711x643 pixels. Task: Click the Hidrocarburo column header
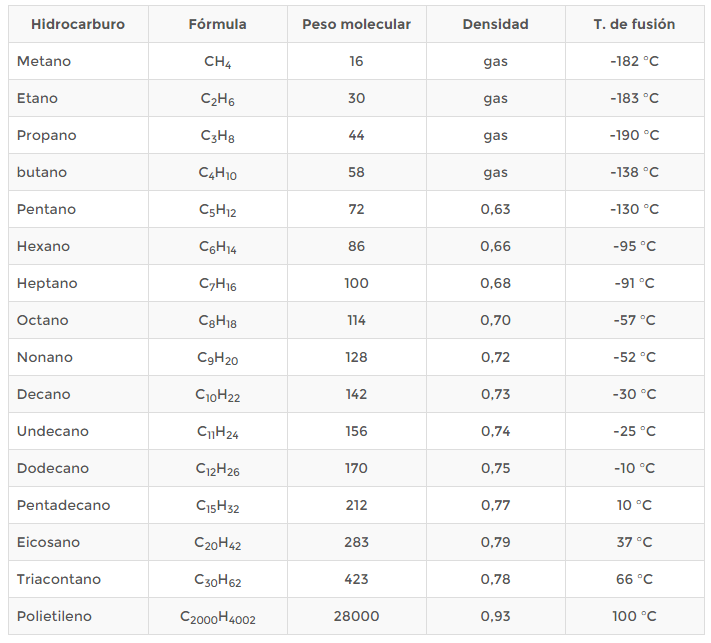[x=78, y=24]
